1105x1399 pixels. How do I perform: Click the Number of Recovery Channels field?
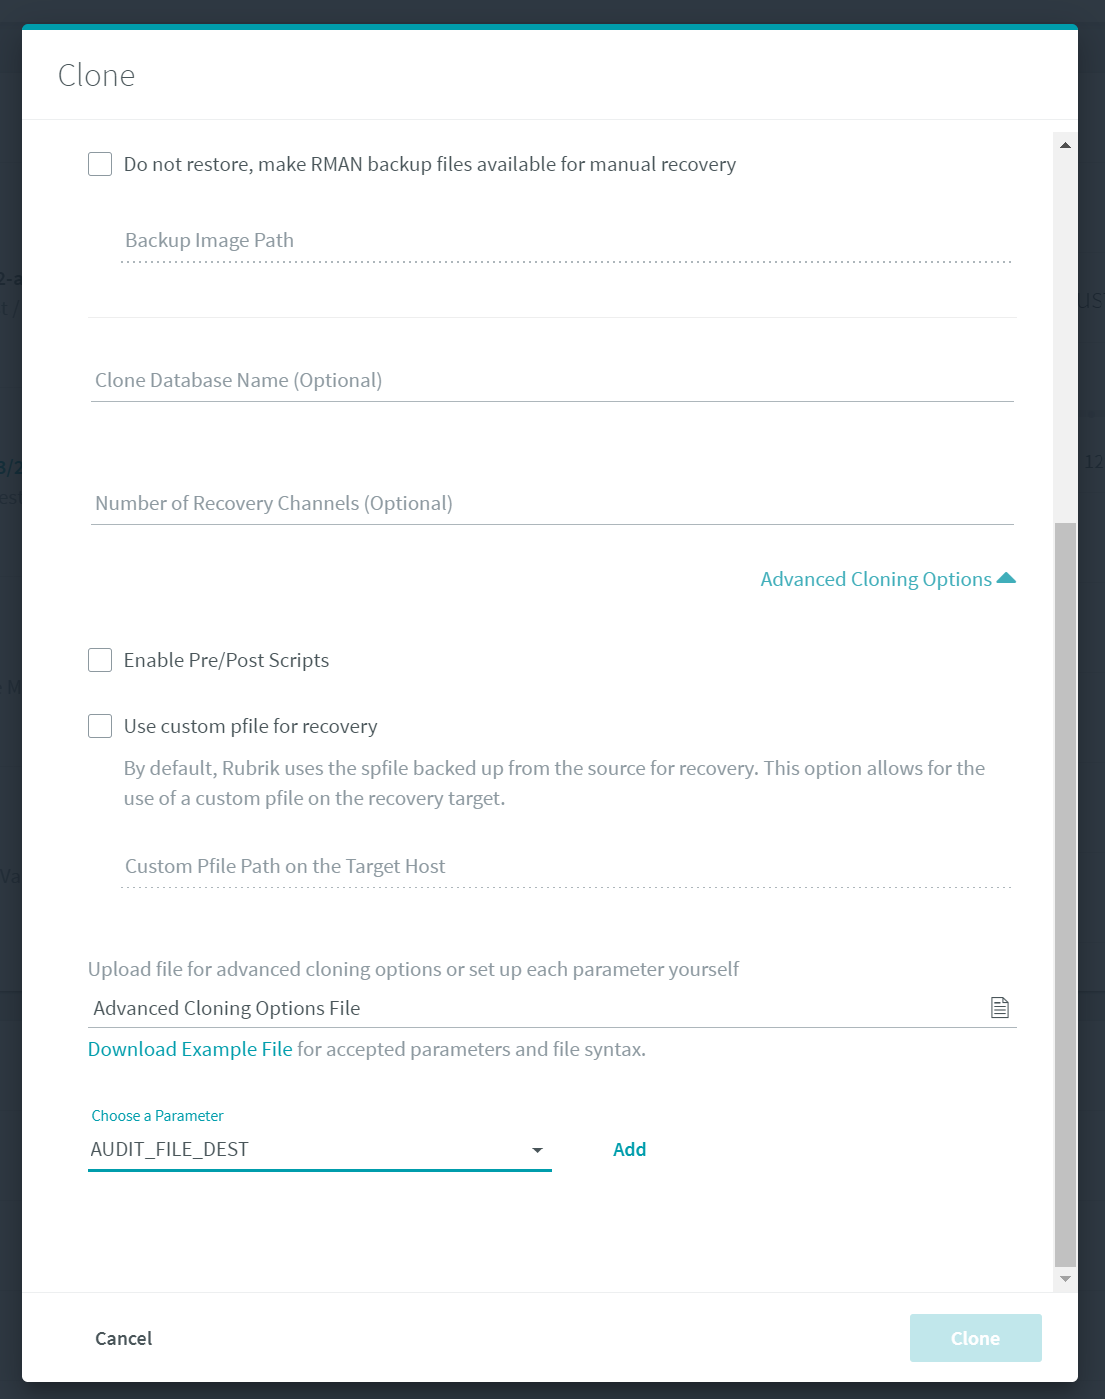(x=552, y=504)
